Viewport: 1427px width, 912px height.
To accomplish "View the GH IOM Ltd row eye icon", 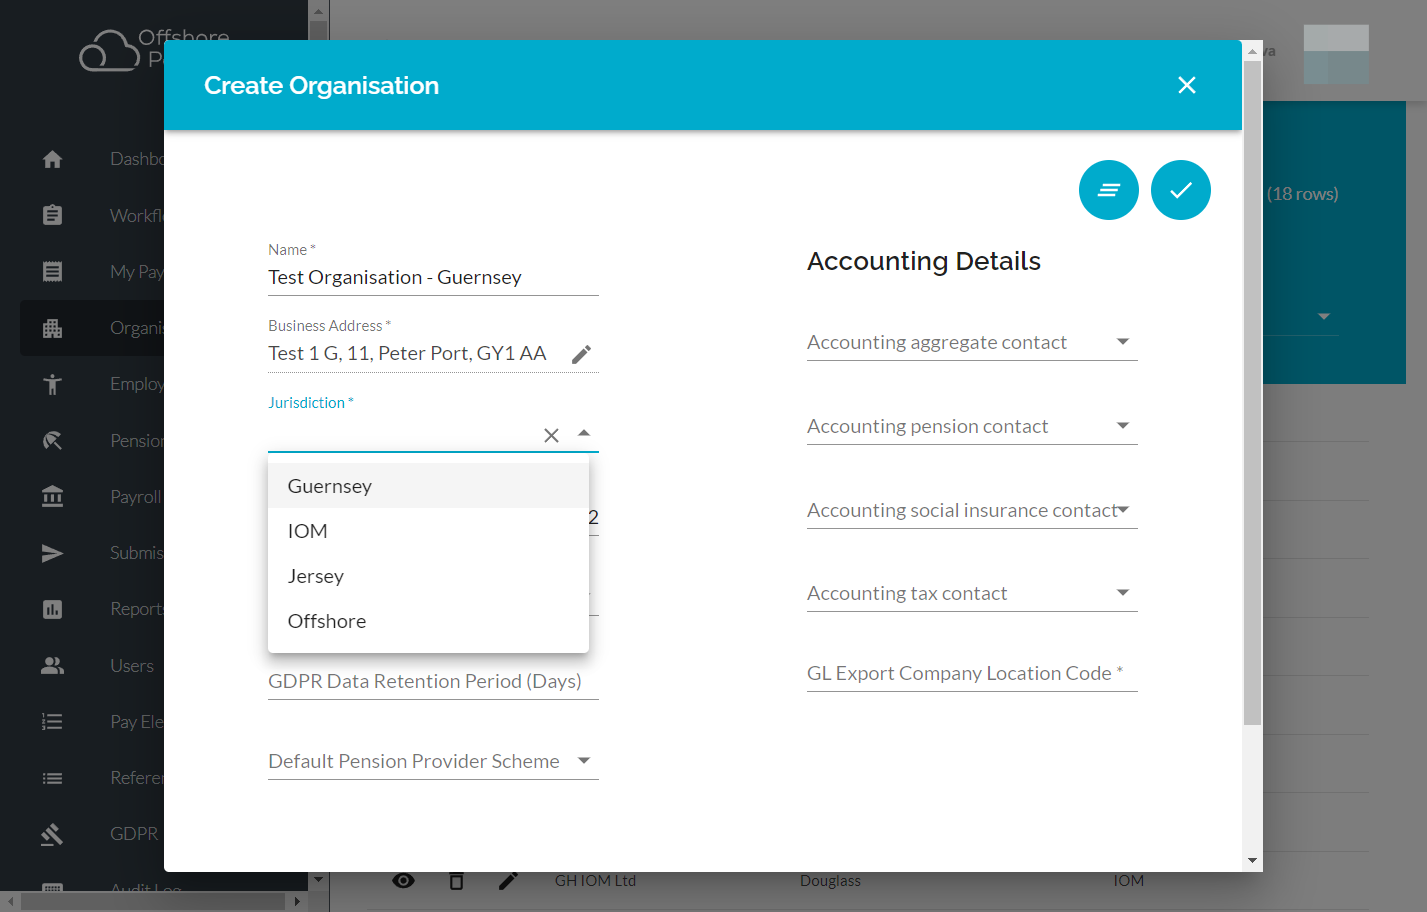I will click(x=403, y=880).
